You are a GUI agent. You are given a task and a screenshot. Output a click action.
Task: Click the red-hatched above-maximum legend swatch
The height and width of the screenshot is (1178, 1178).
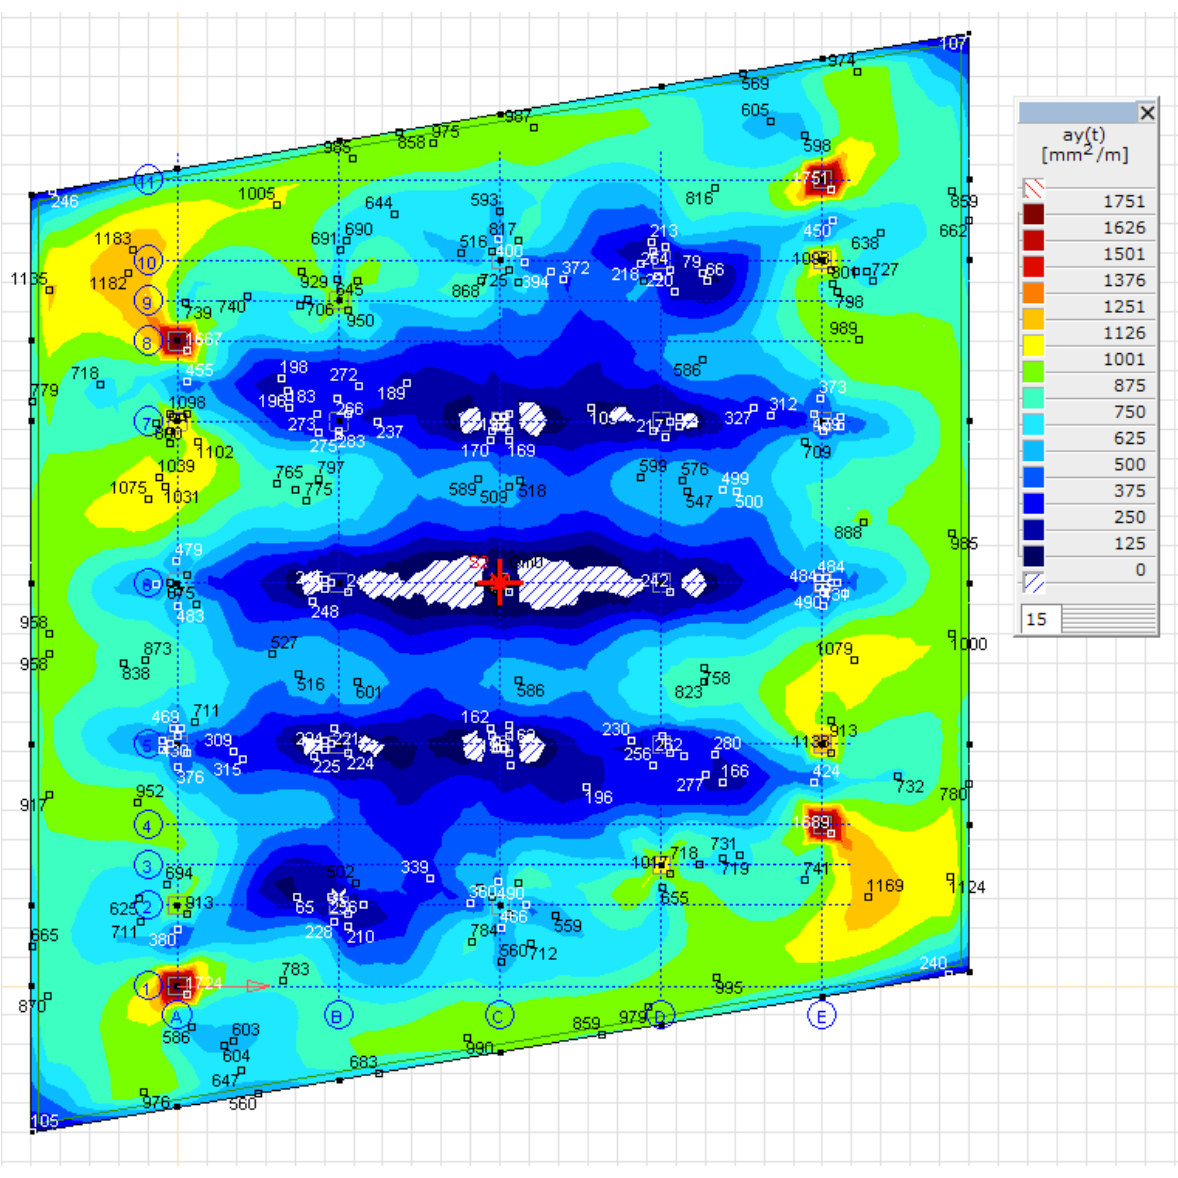1033,188
